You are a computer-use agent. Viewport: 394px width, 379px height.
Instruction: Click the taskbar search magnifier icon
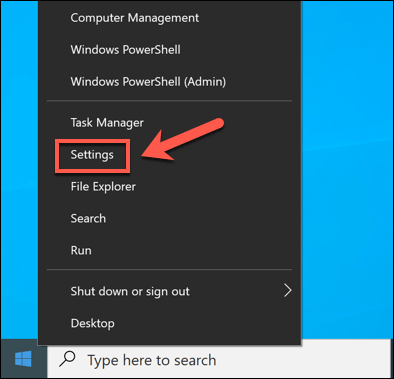click(x=68, y=359)
